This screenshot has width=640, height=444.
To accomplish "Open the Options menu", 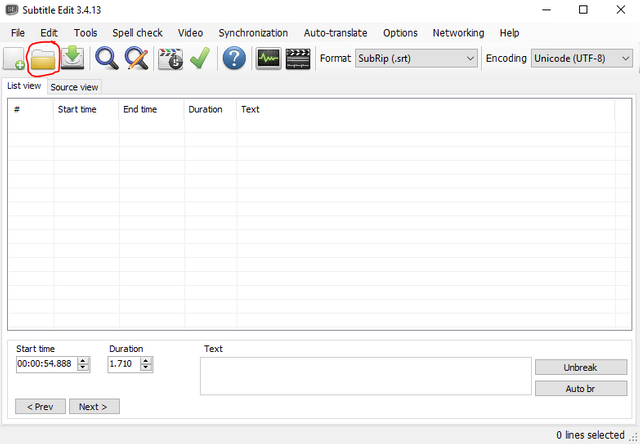I will click(x=400, y=33).
